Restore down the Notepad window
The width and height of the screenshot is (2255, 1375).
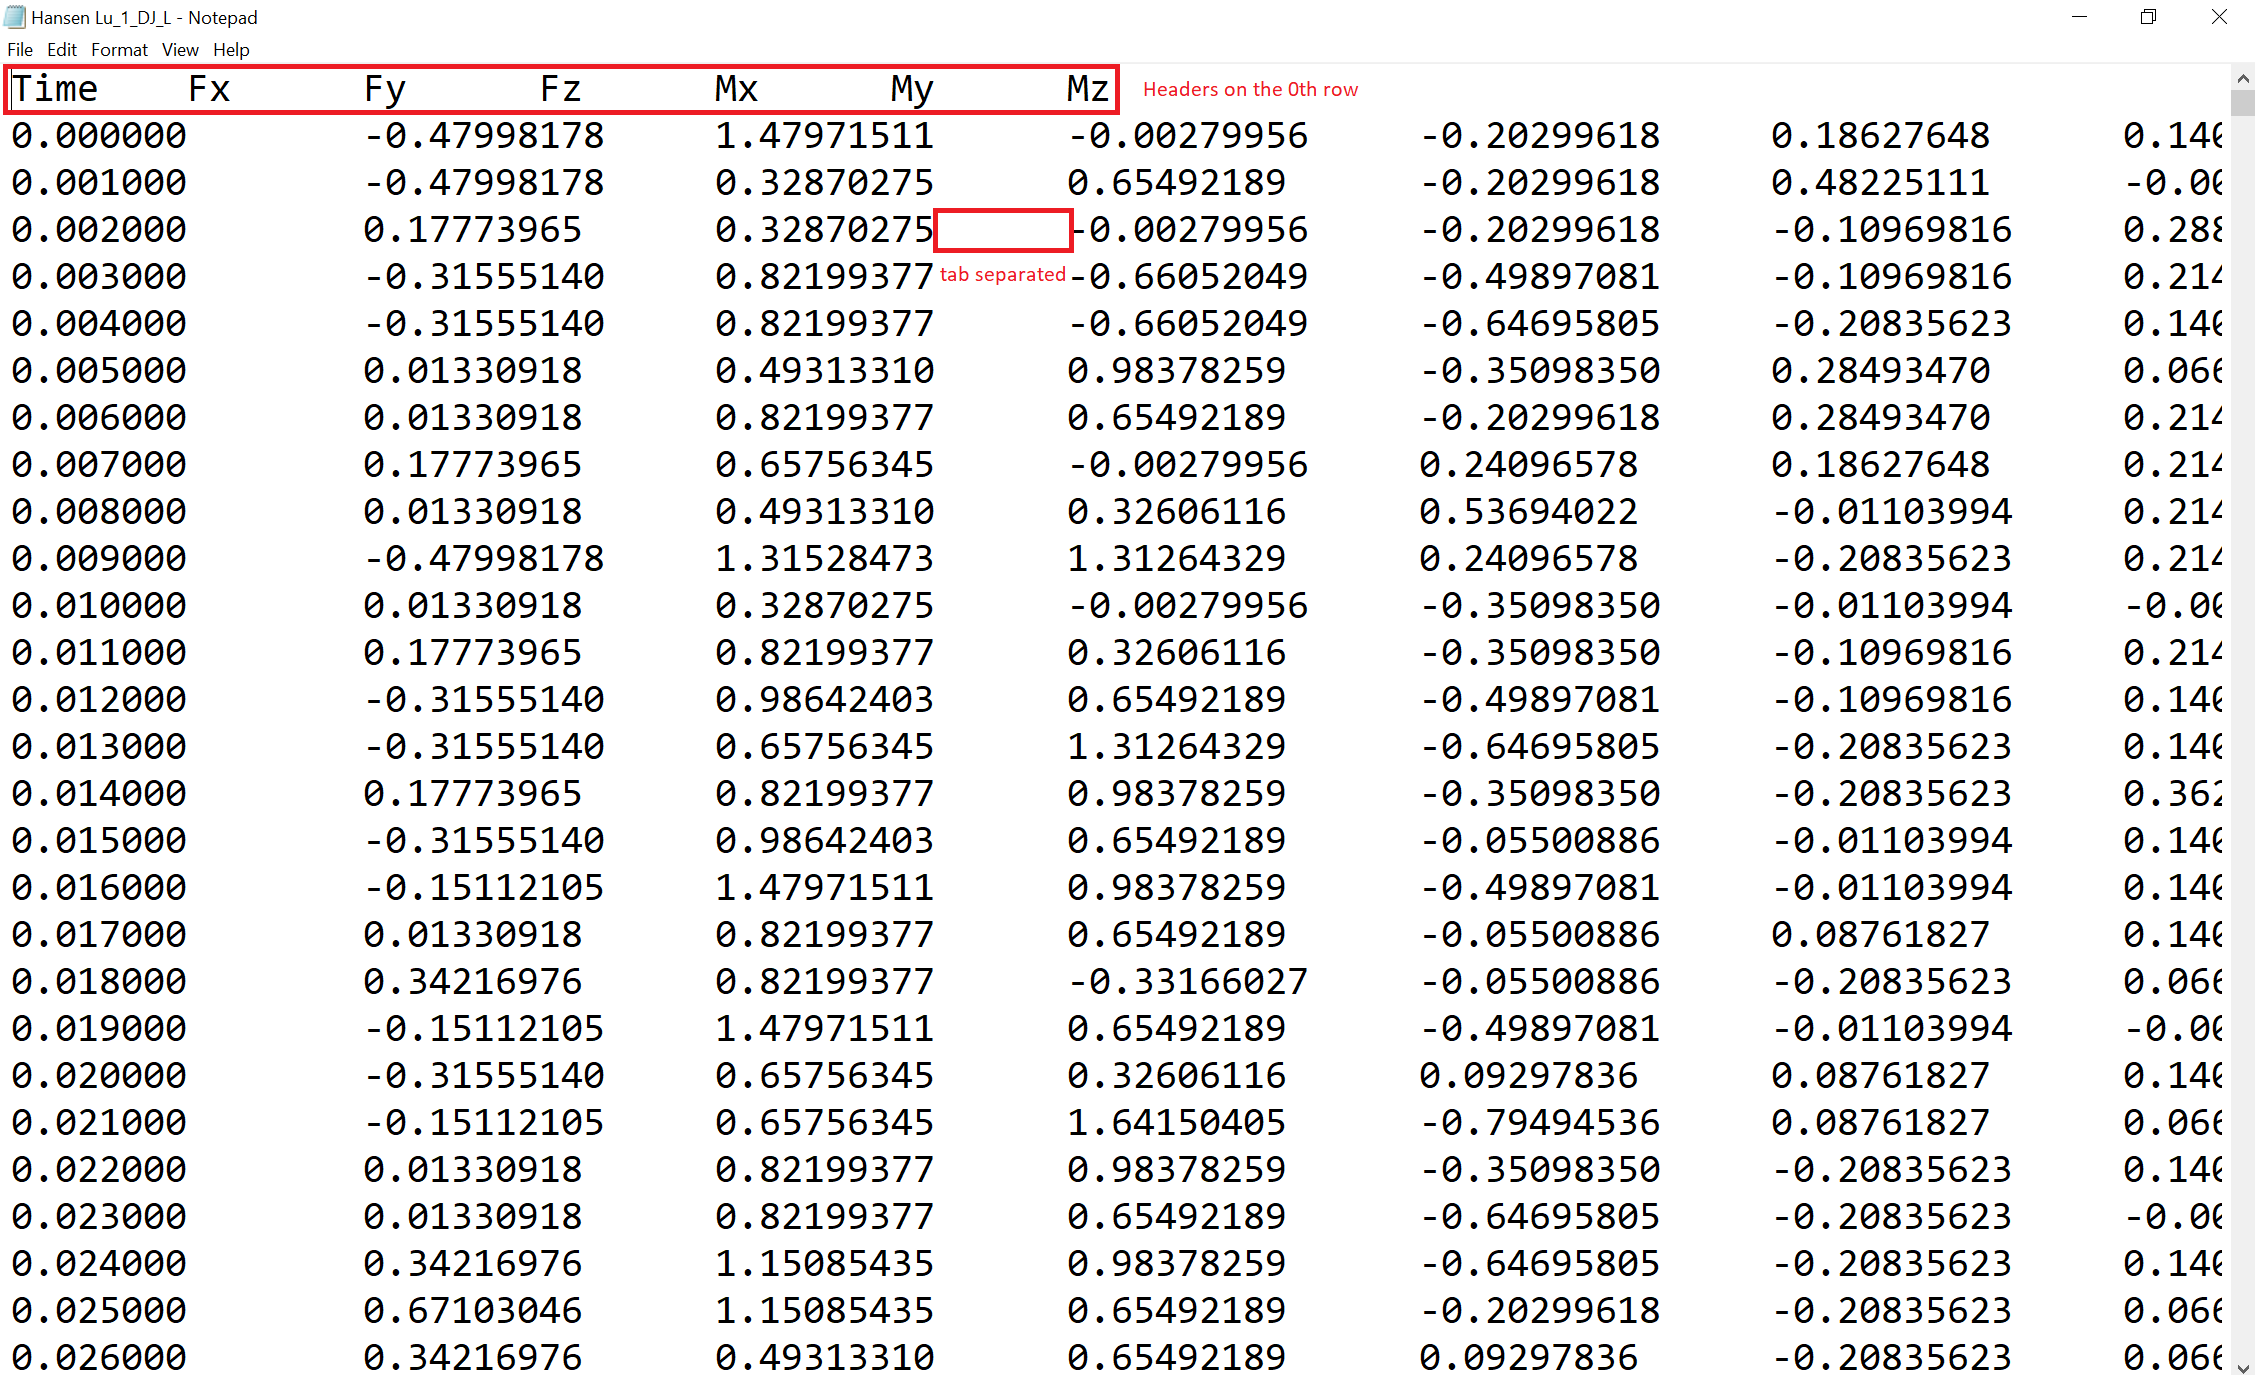click(2148, 17)
